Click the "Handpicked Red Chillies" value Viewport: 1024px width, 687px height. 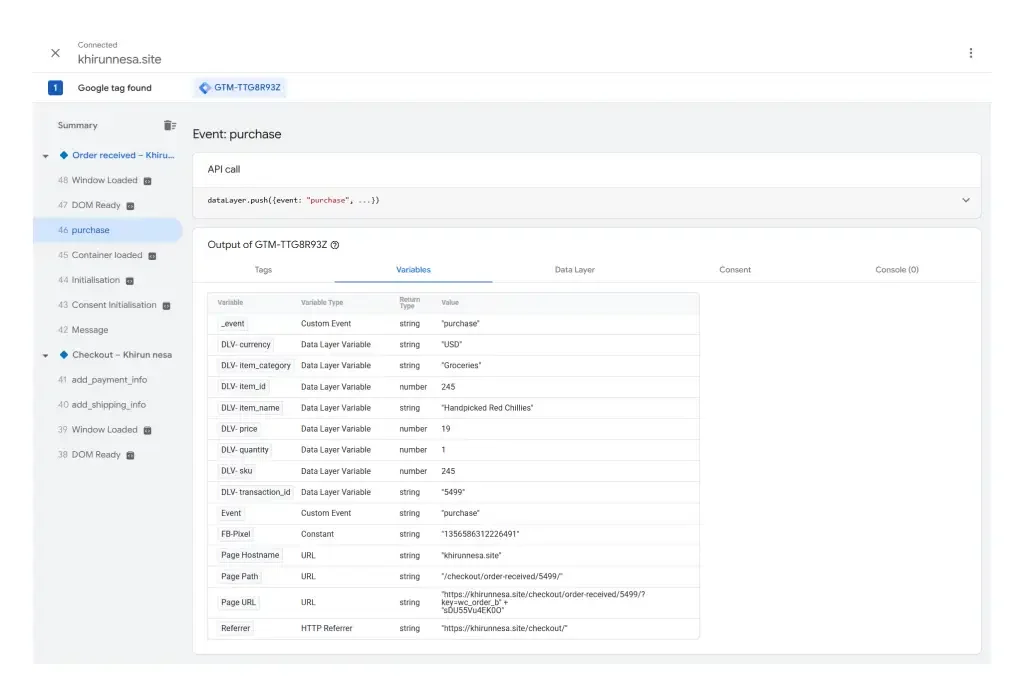pyautogui.click(x=487, y=408)
